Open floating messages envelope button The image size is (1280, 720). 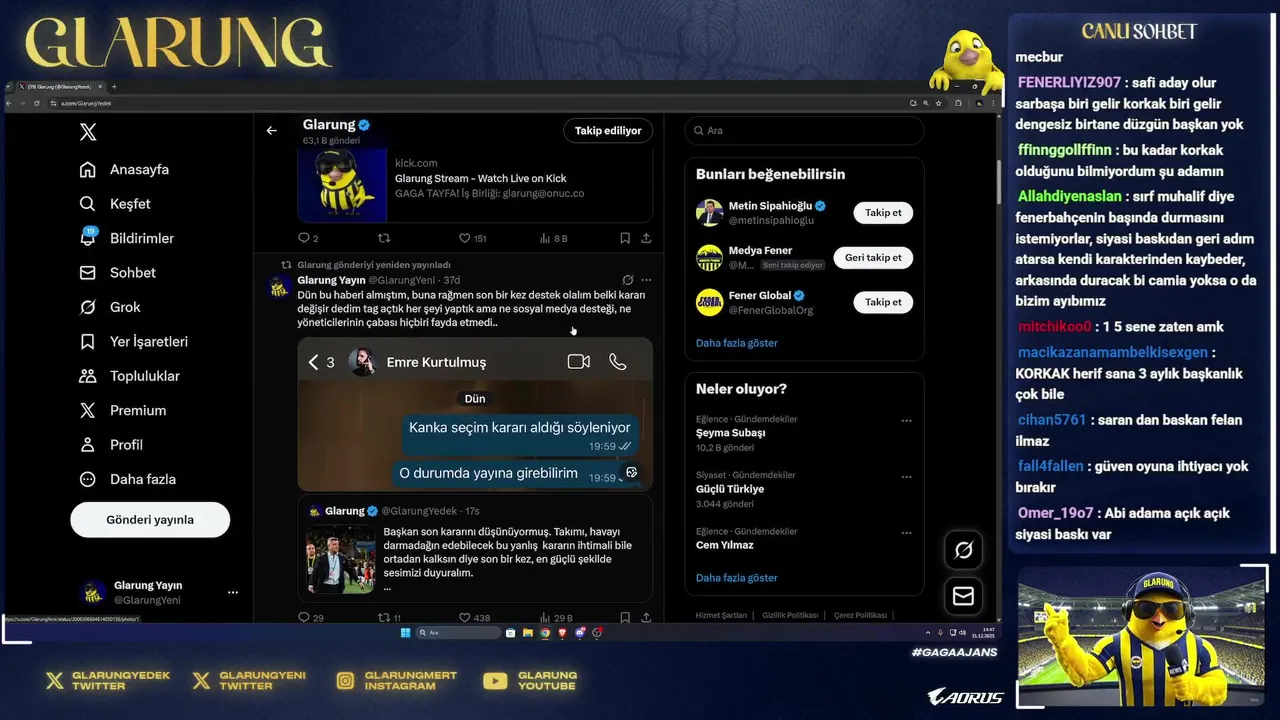coord(964,596)
